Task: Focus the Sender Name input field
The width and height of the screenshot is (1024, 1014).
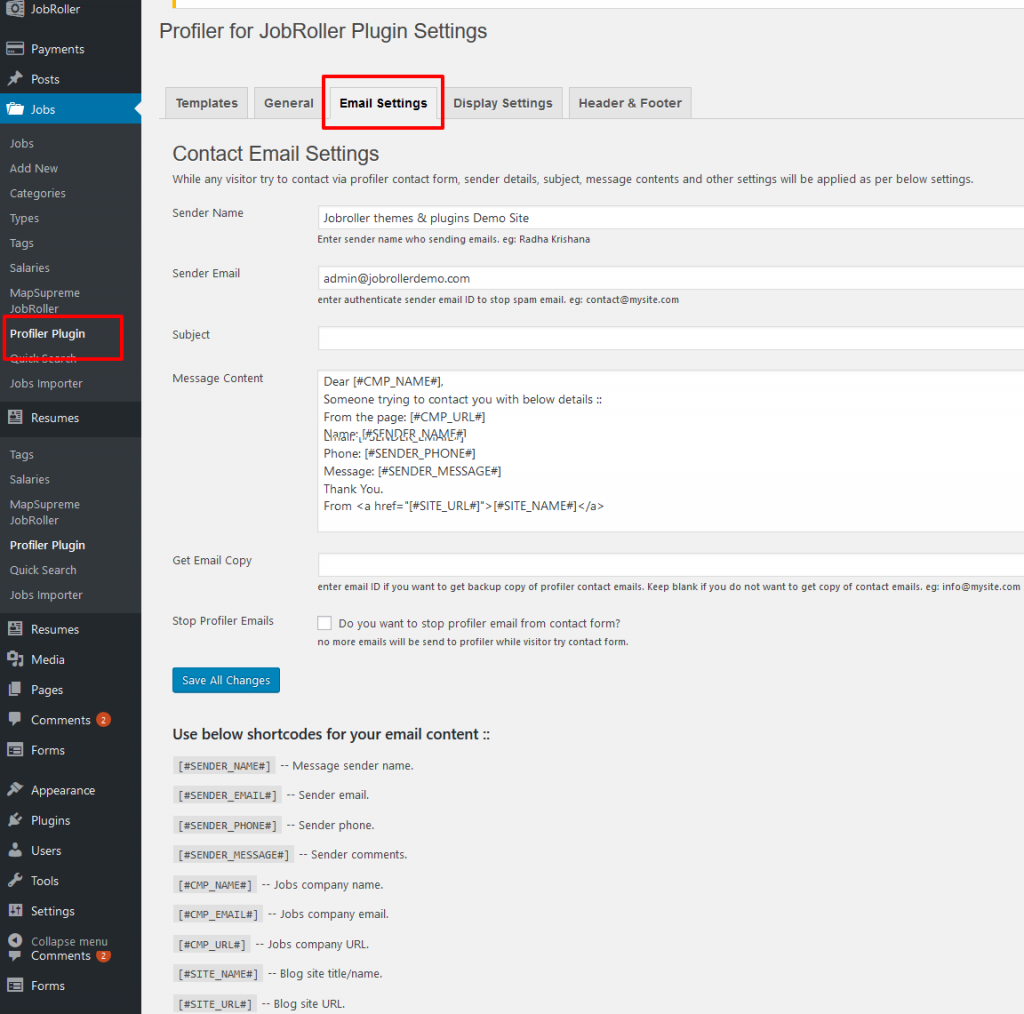Action: (x=671, y=218)
